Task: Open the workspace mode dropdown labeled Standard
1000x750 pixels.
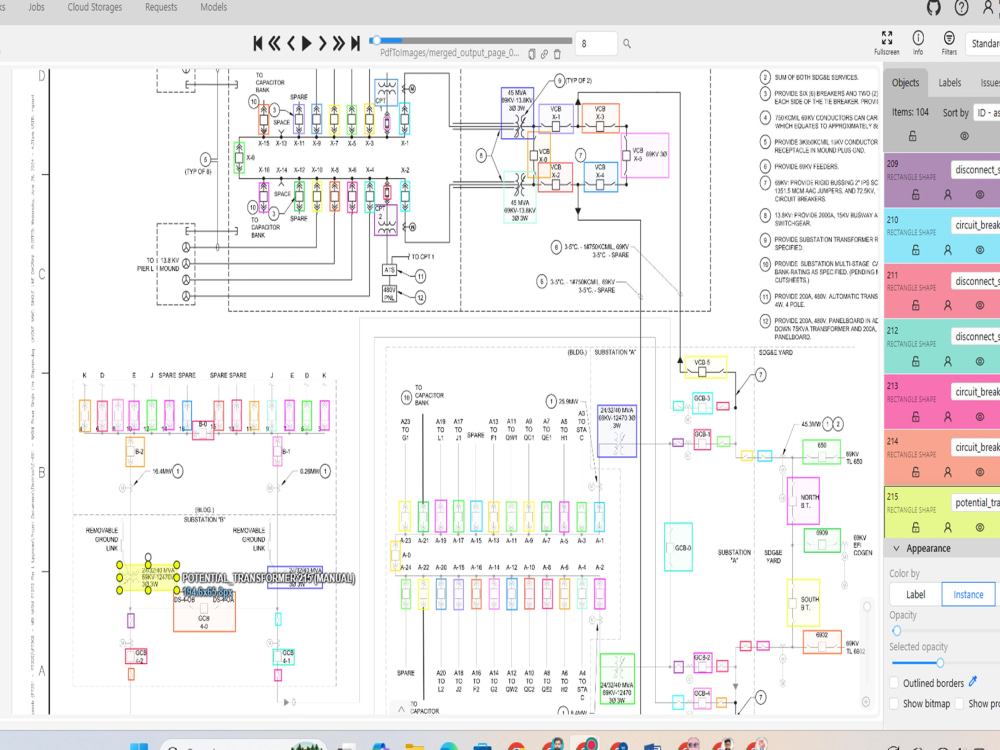Action: tap(983, 43)
